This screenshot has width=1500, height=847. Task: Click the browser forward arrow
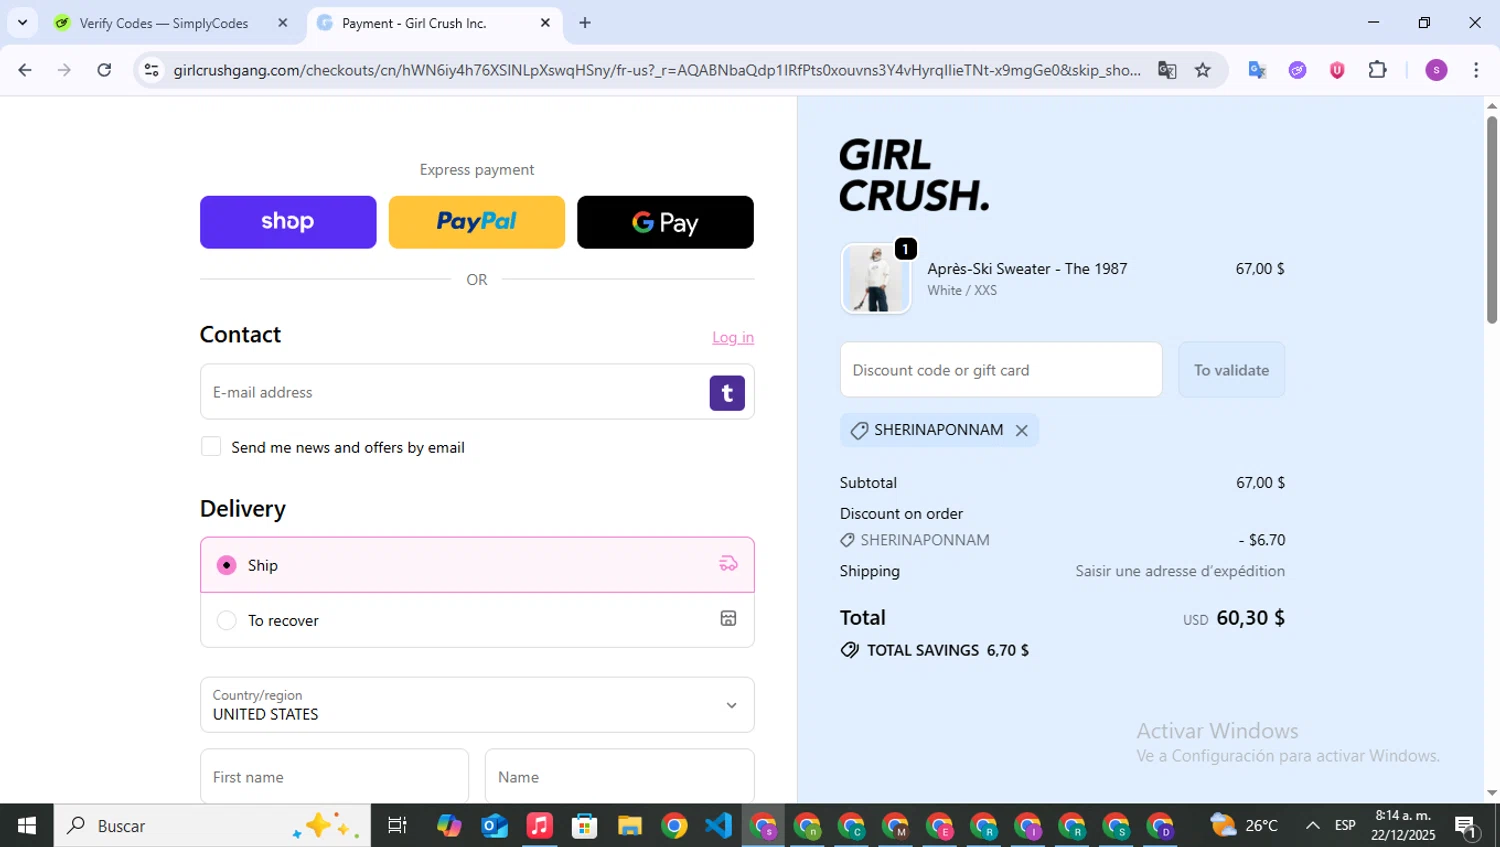tap(65, 70)
